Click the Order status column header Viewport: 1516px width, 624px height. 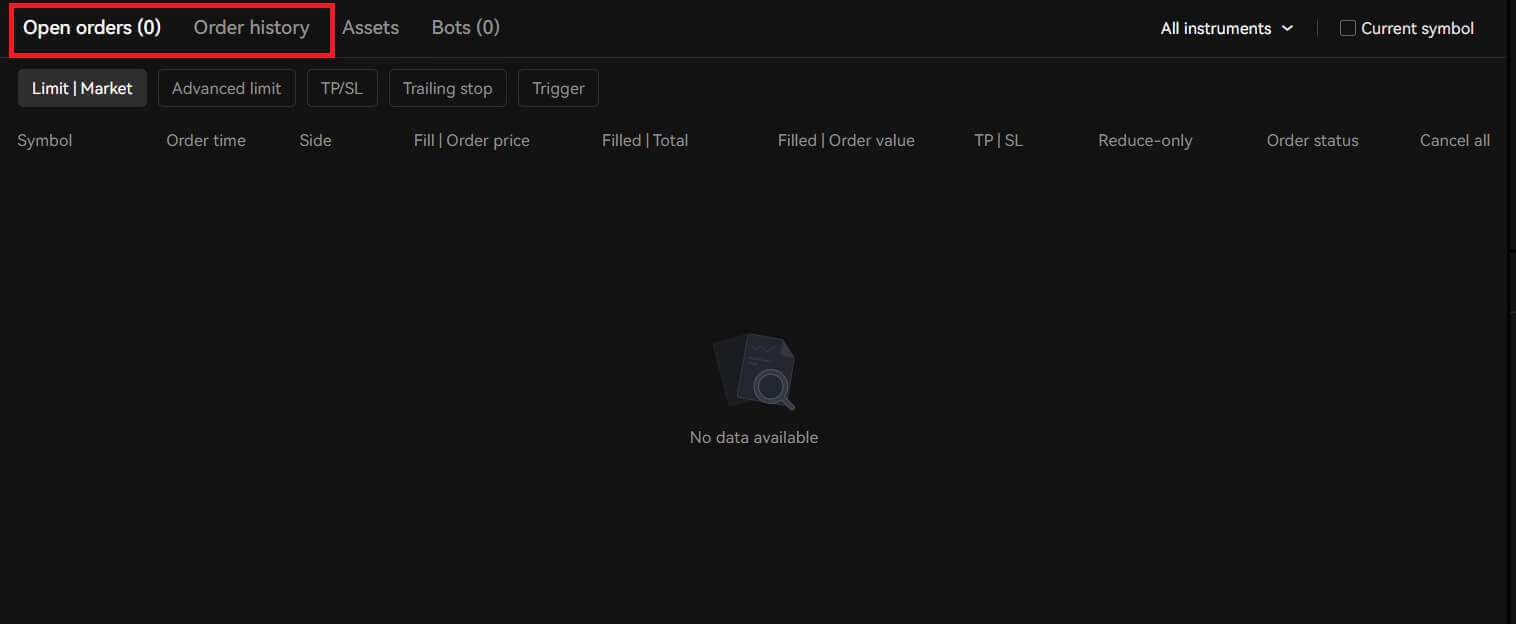pos(1312,140)
